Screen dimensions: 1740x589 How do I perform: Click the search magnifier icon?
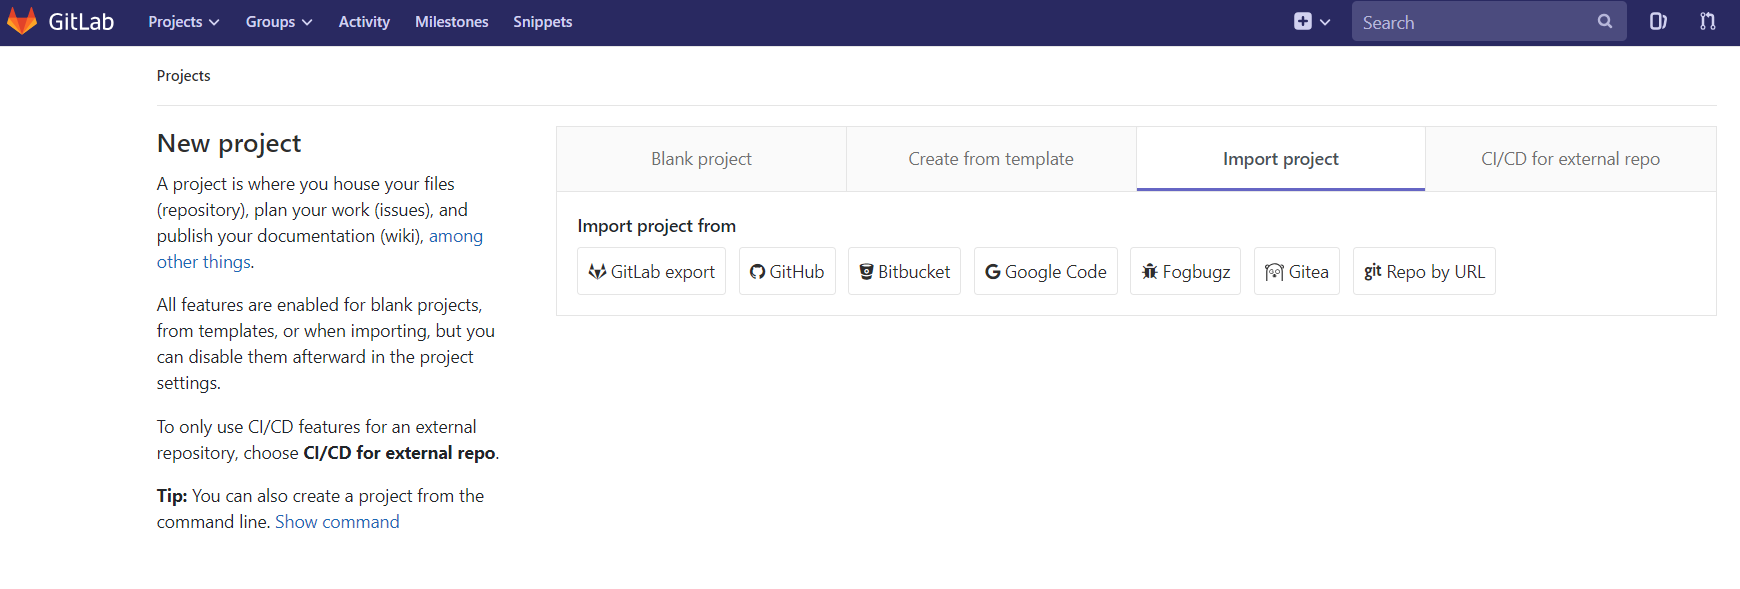[1604, 21]
